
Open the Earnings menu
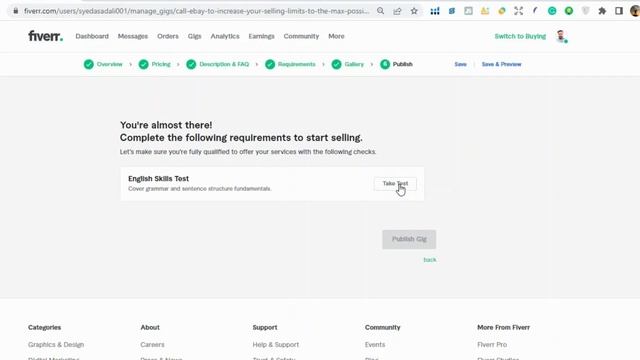[261, 36]
